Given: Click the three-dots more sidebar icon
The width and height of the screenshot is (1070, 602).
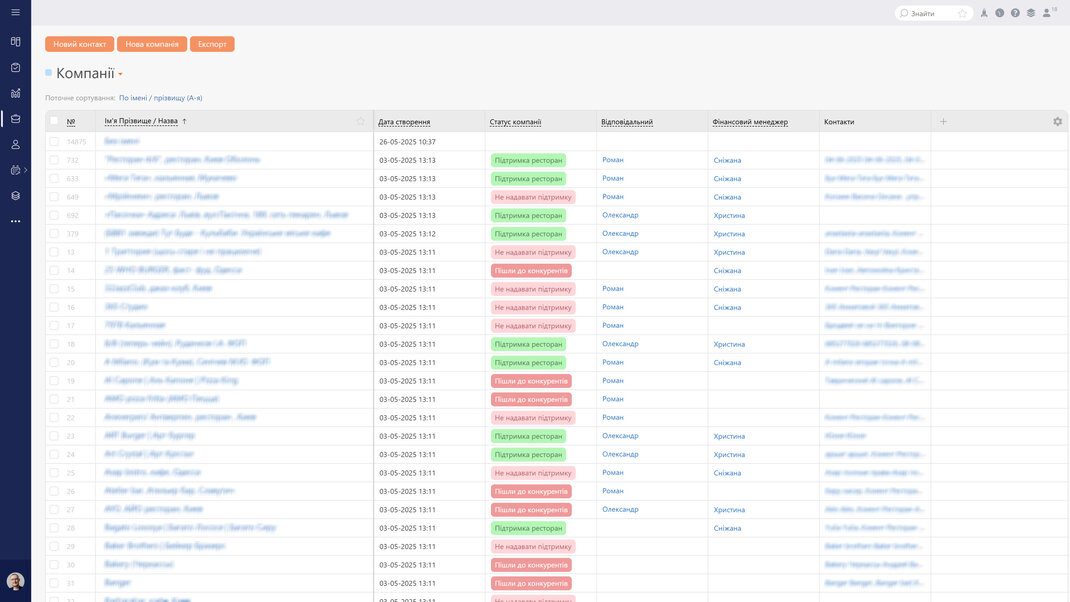Looking at the screenshot, I should point(15,221).
